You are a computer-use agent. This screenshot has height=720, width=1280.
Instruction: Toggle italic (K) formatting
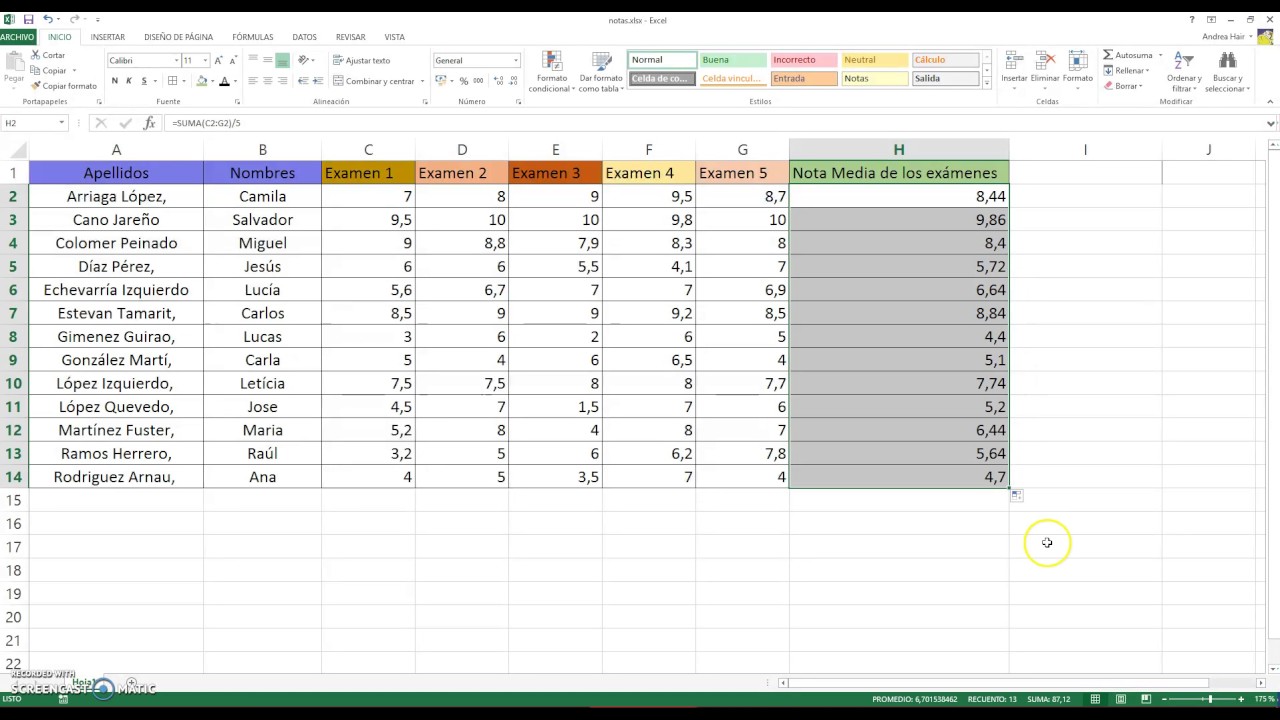(129, 81)
